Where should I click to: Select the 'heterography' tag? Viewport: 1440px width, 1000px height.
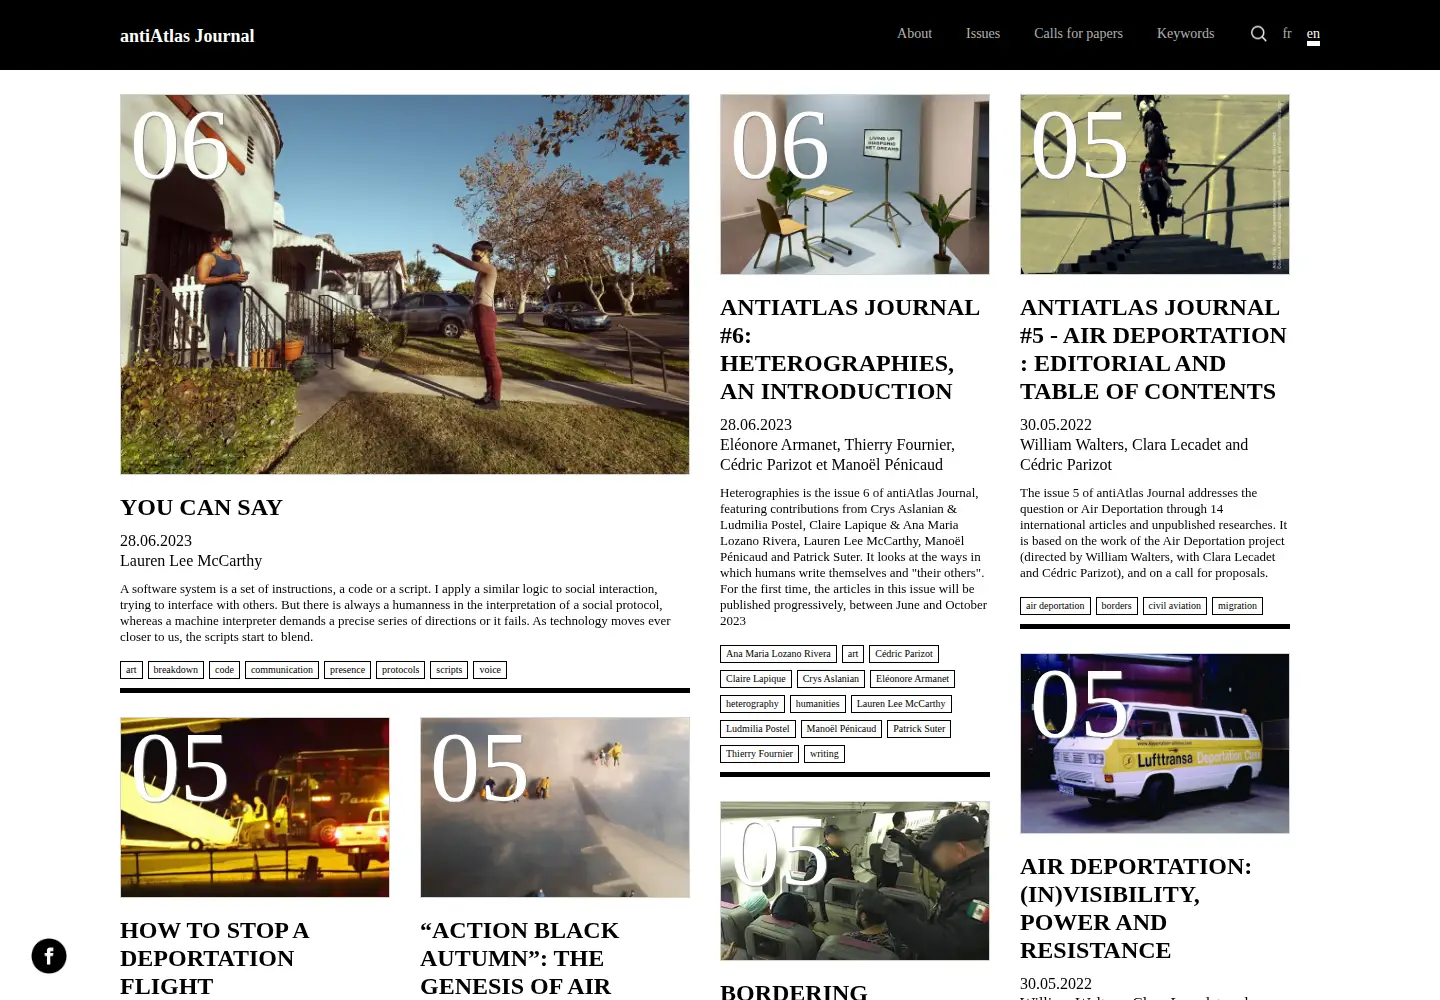pyautogui.click(x=752, y=704)
